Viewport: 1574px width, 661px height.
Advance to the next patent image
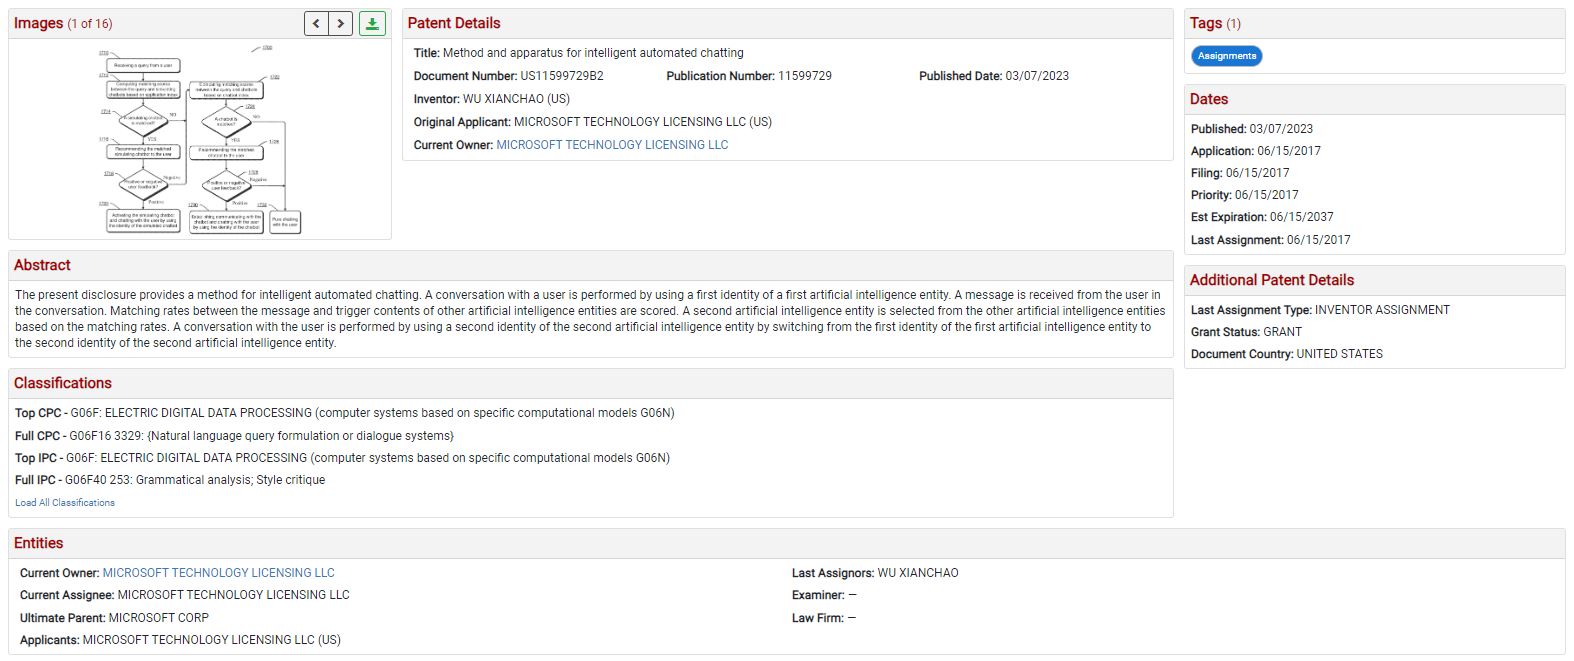pyautogui.click(x=341, y=23)
